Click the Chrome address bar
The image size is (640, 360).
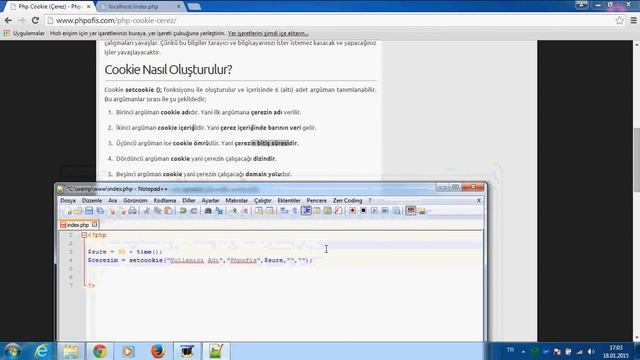(x=331, y=20)
